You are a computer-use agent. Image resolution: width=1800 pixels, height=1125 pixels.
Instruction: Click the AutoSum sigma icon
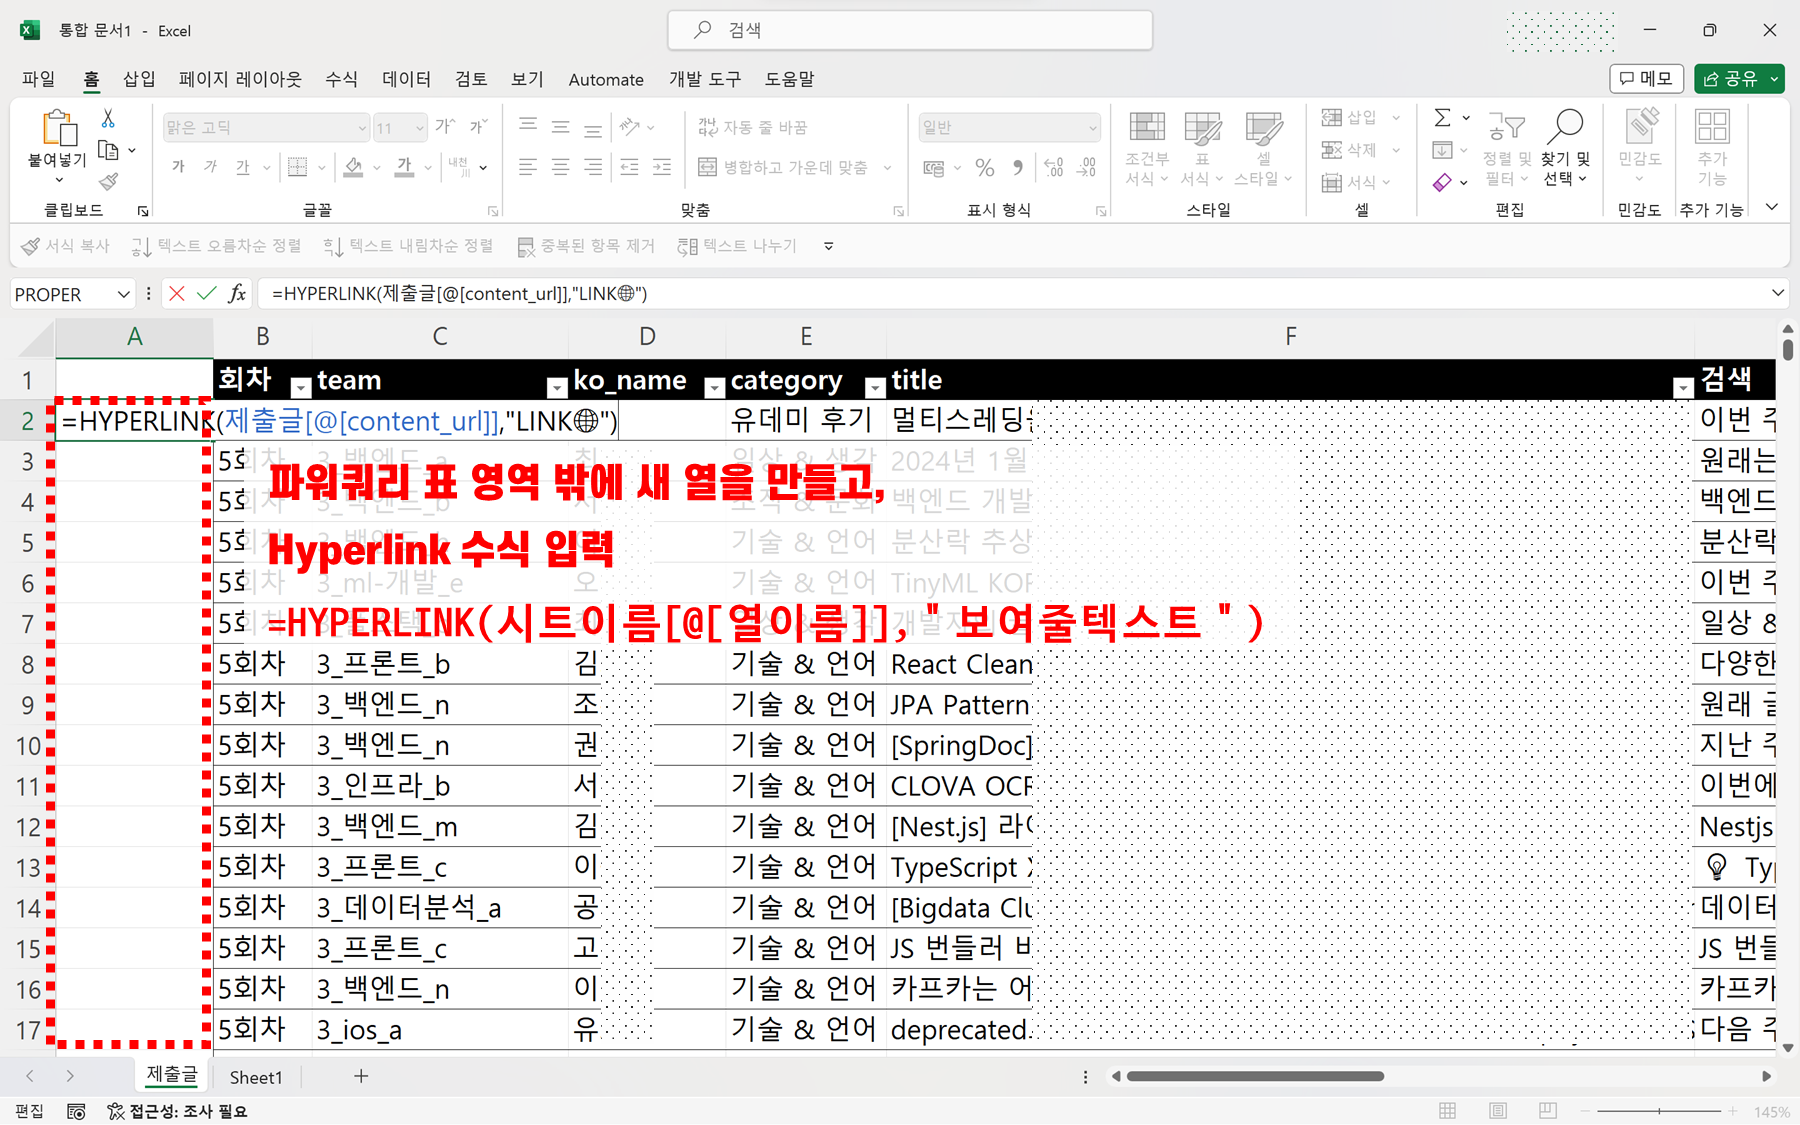(1442, 118)
